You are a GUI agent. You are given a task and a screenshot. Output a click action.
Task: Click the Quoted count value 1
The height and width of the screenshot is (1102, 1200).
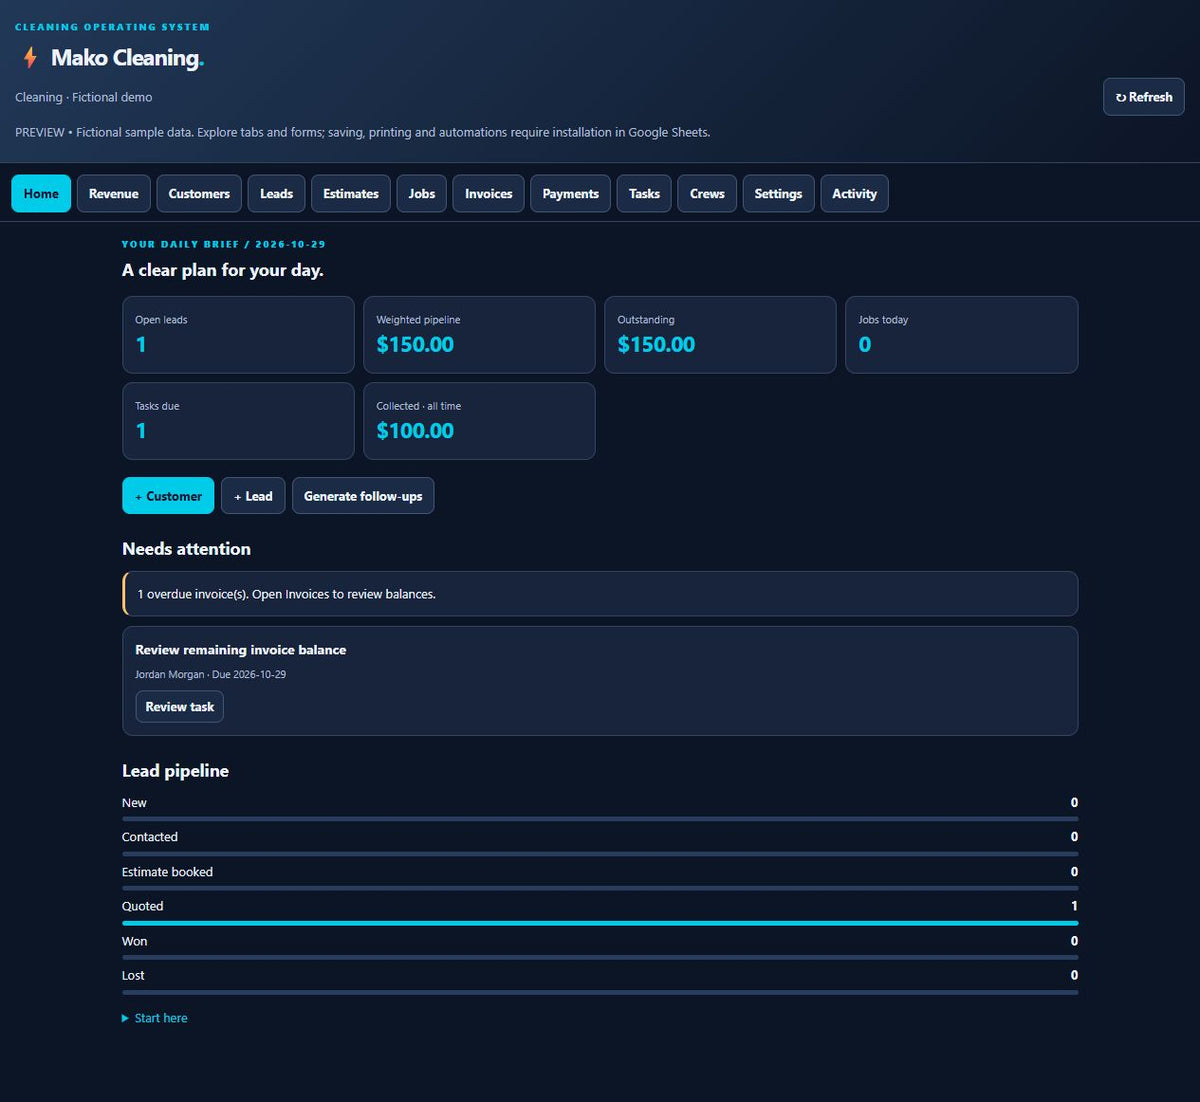[x=1075, y=906]
